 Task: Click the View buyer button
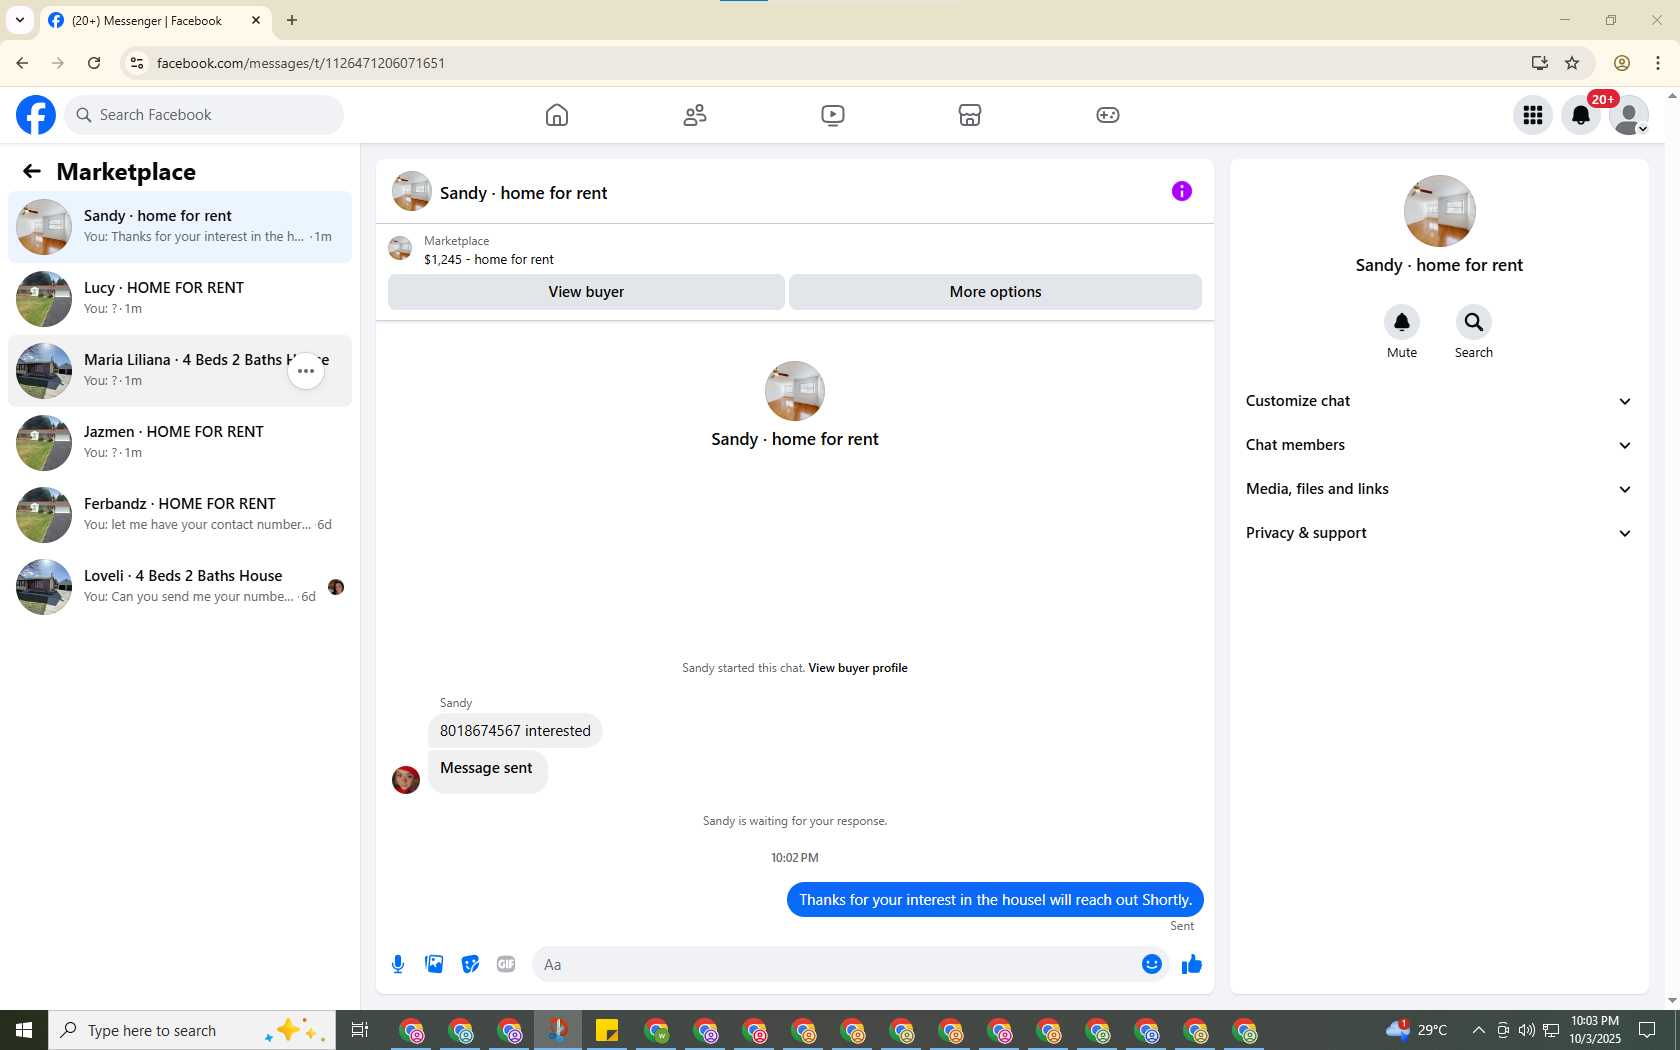[x=586, y=292]
